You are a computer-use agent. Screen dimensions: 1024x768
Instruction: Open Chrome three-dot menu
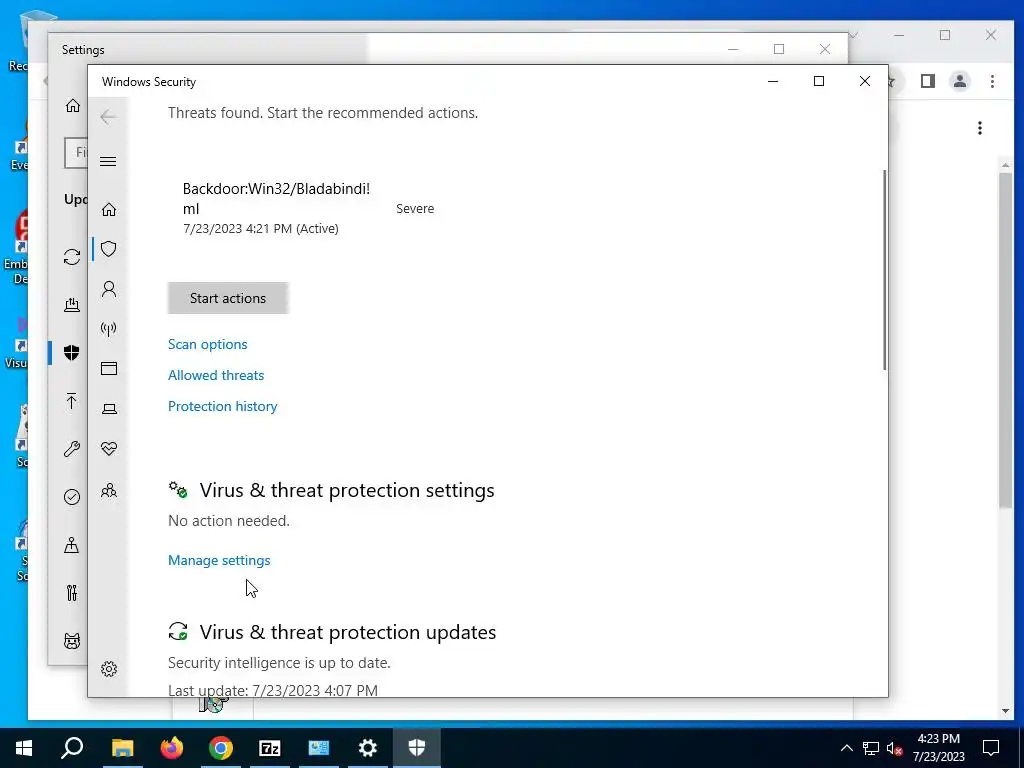click(992, 82)
